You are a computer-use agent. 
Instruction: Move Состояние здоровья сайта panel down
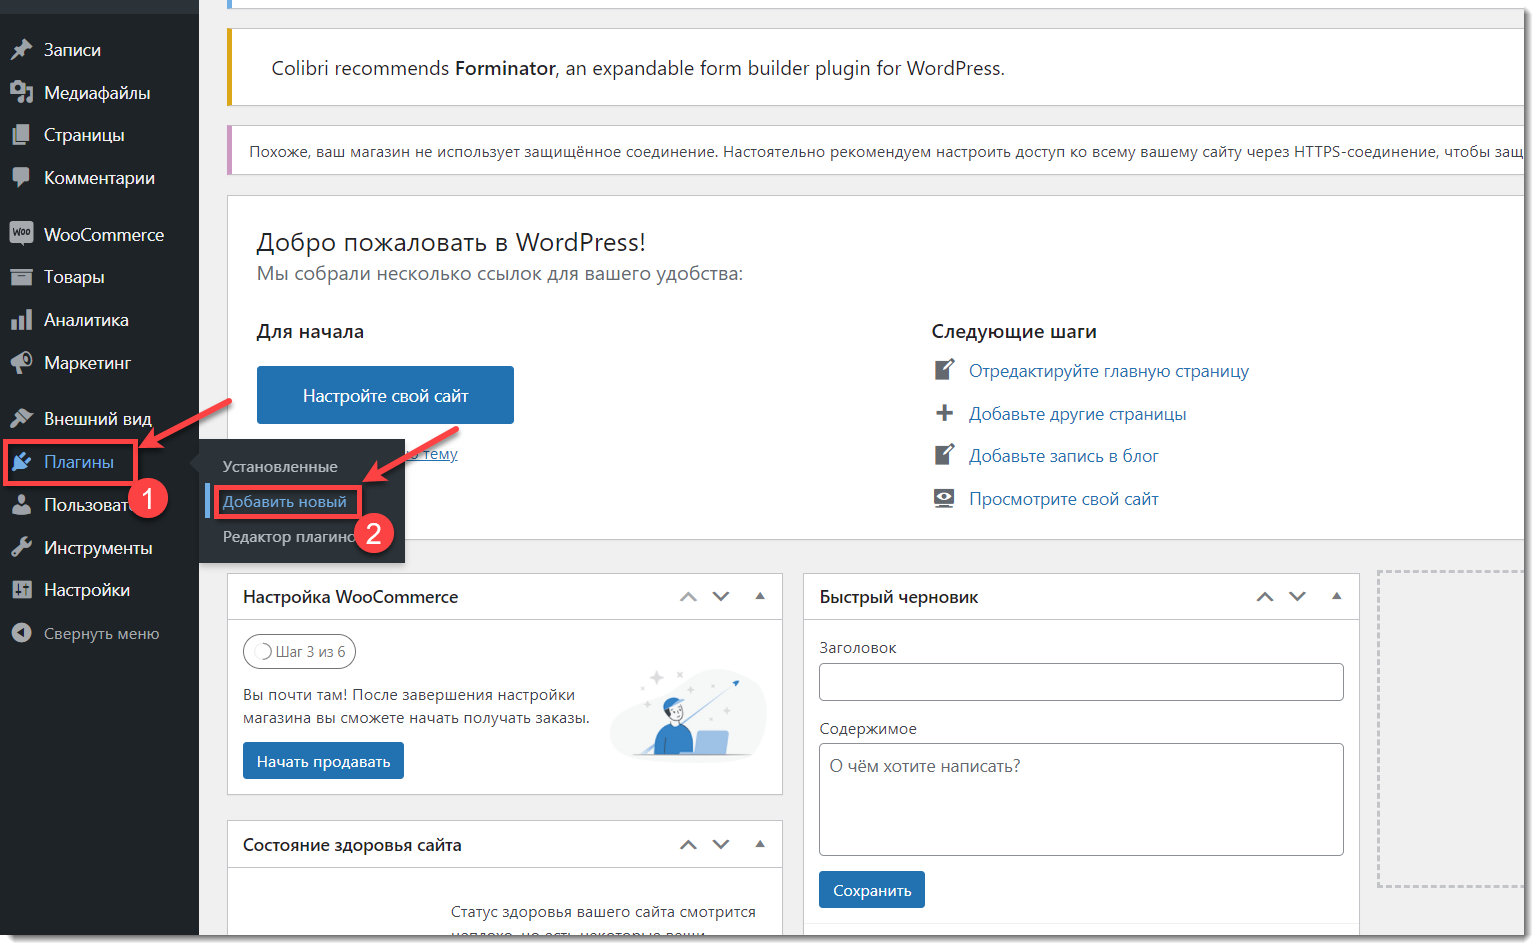click(x=721, y=844)
